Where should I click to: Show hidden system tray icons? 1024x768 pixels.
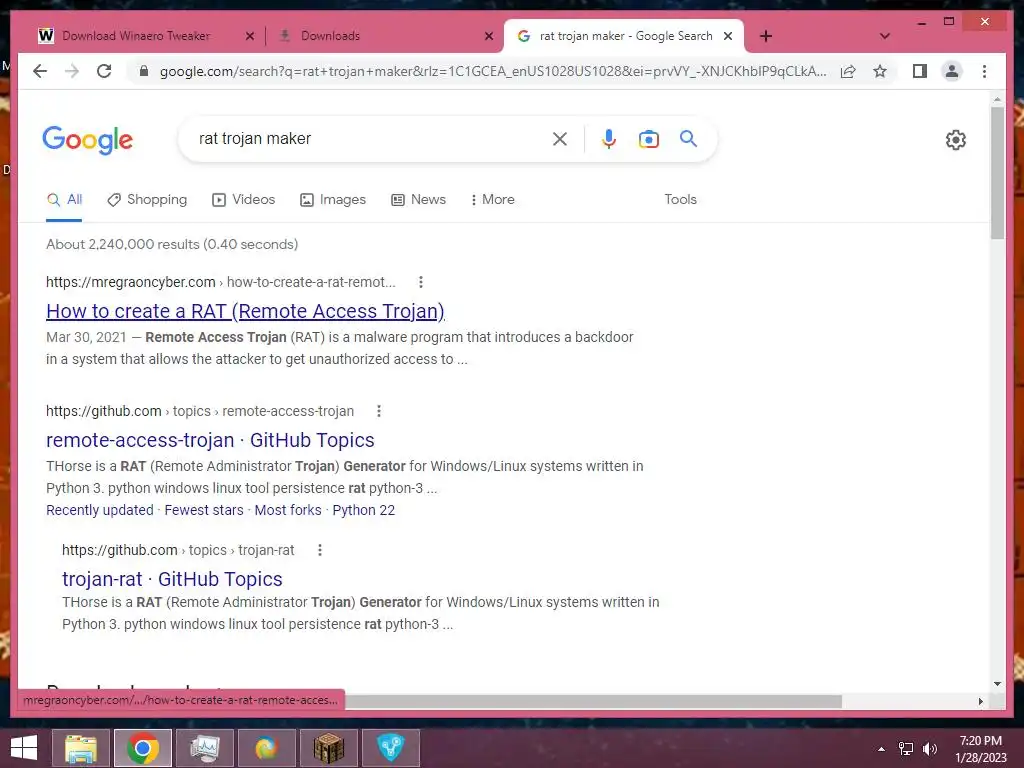[882, 749]
